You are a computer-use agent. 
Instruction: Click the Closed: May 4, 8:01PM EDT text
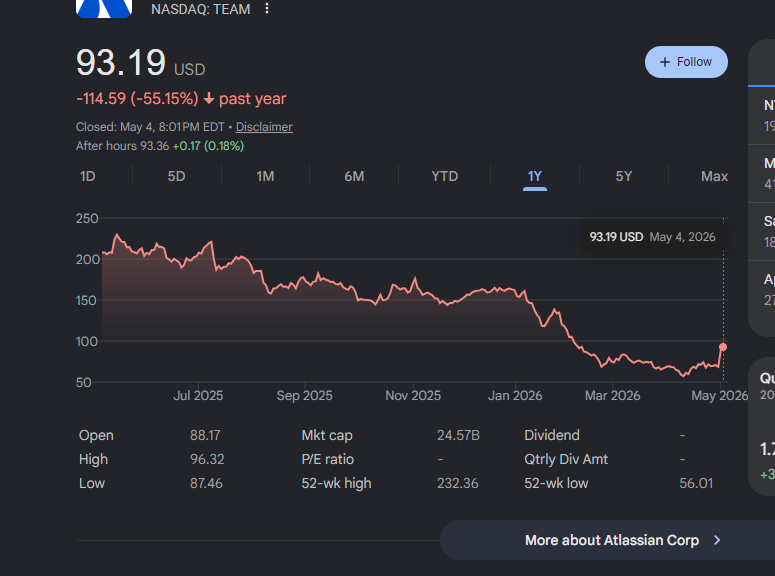tap(150, 127)
